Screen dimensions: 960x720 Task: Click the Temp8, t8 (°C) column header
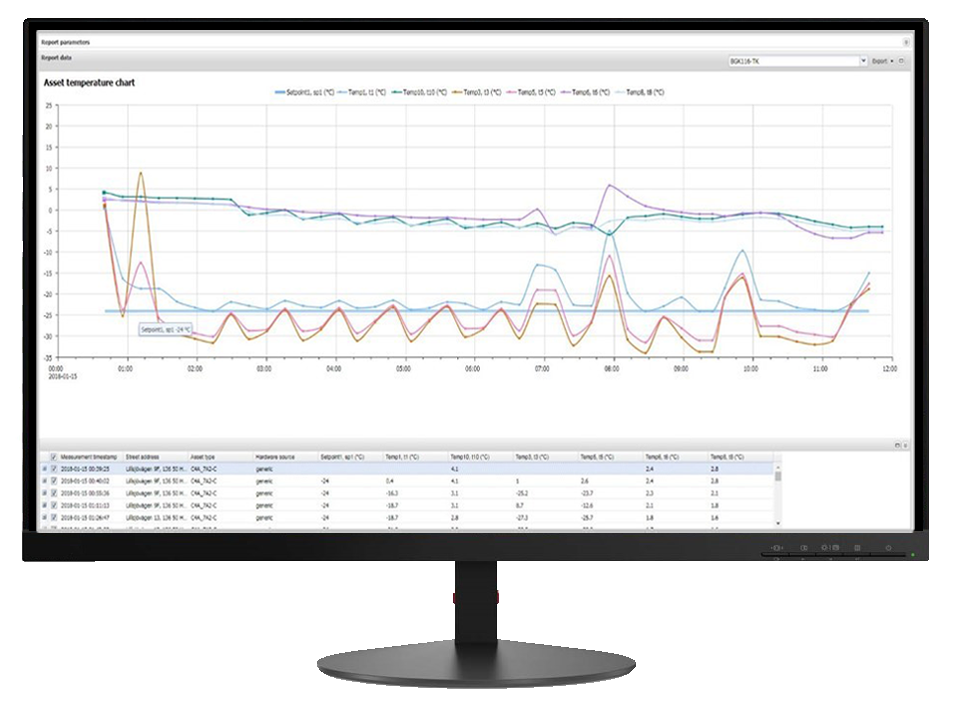pos(740,457)
